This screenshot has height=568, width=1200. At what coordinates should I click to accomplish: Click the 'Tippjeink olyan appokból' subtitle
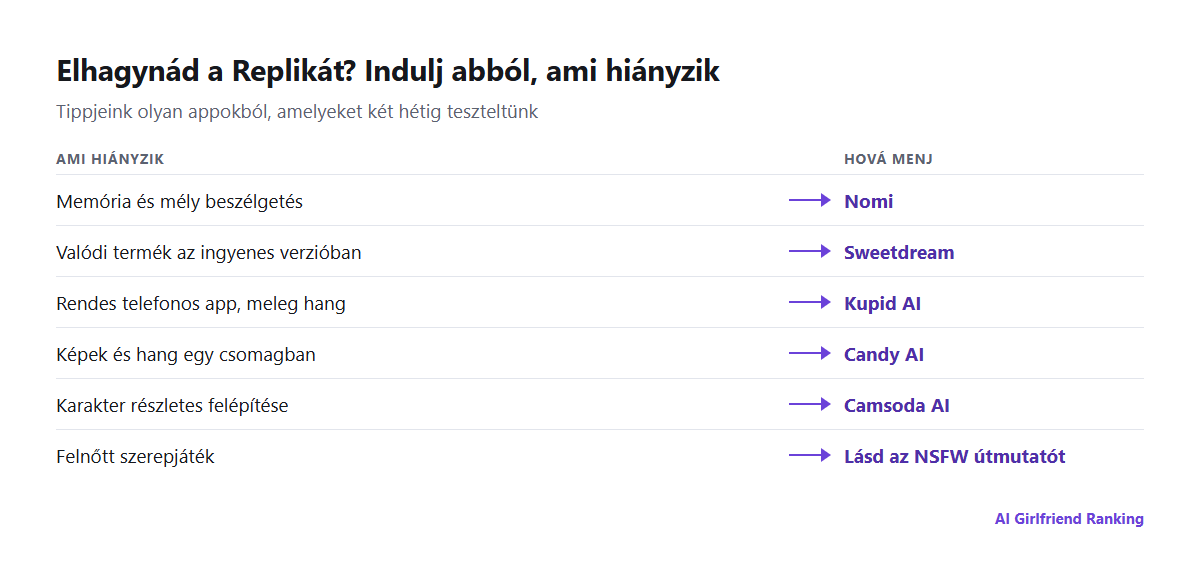pos(297,112)
